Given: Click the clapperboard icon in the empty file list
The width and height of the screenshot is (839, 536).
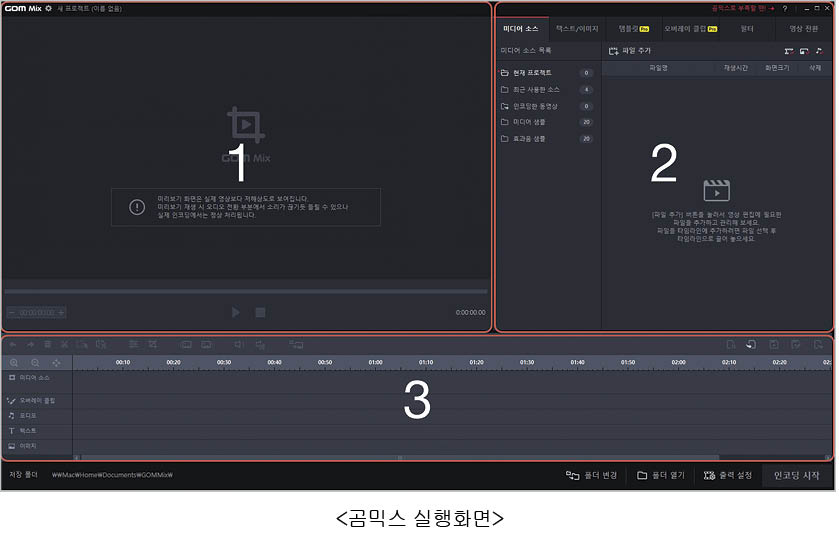Looking at the screenshot, I should click(718, 190).
